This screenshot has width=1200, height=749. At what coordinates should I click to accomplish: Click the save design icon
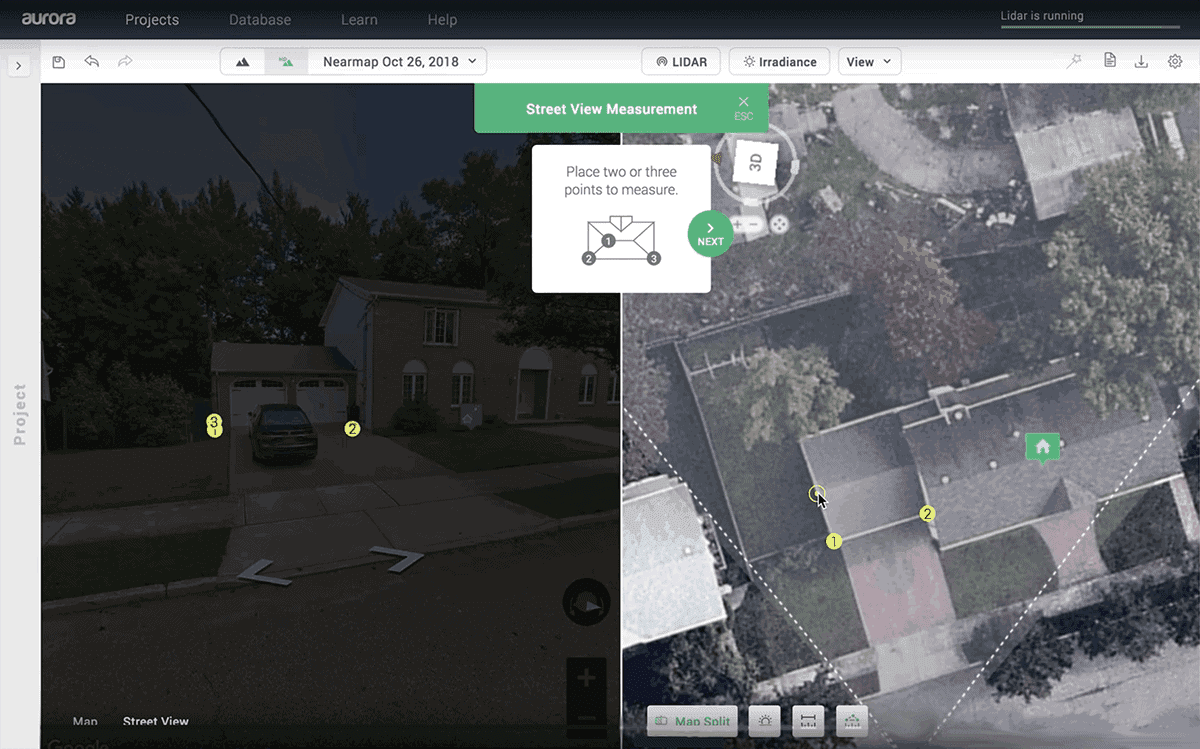59,62
